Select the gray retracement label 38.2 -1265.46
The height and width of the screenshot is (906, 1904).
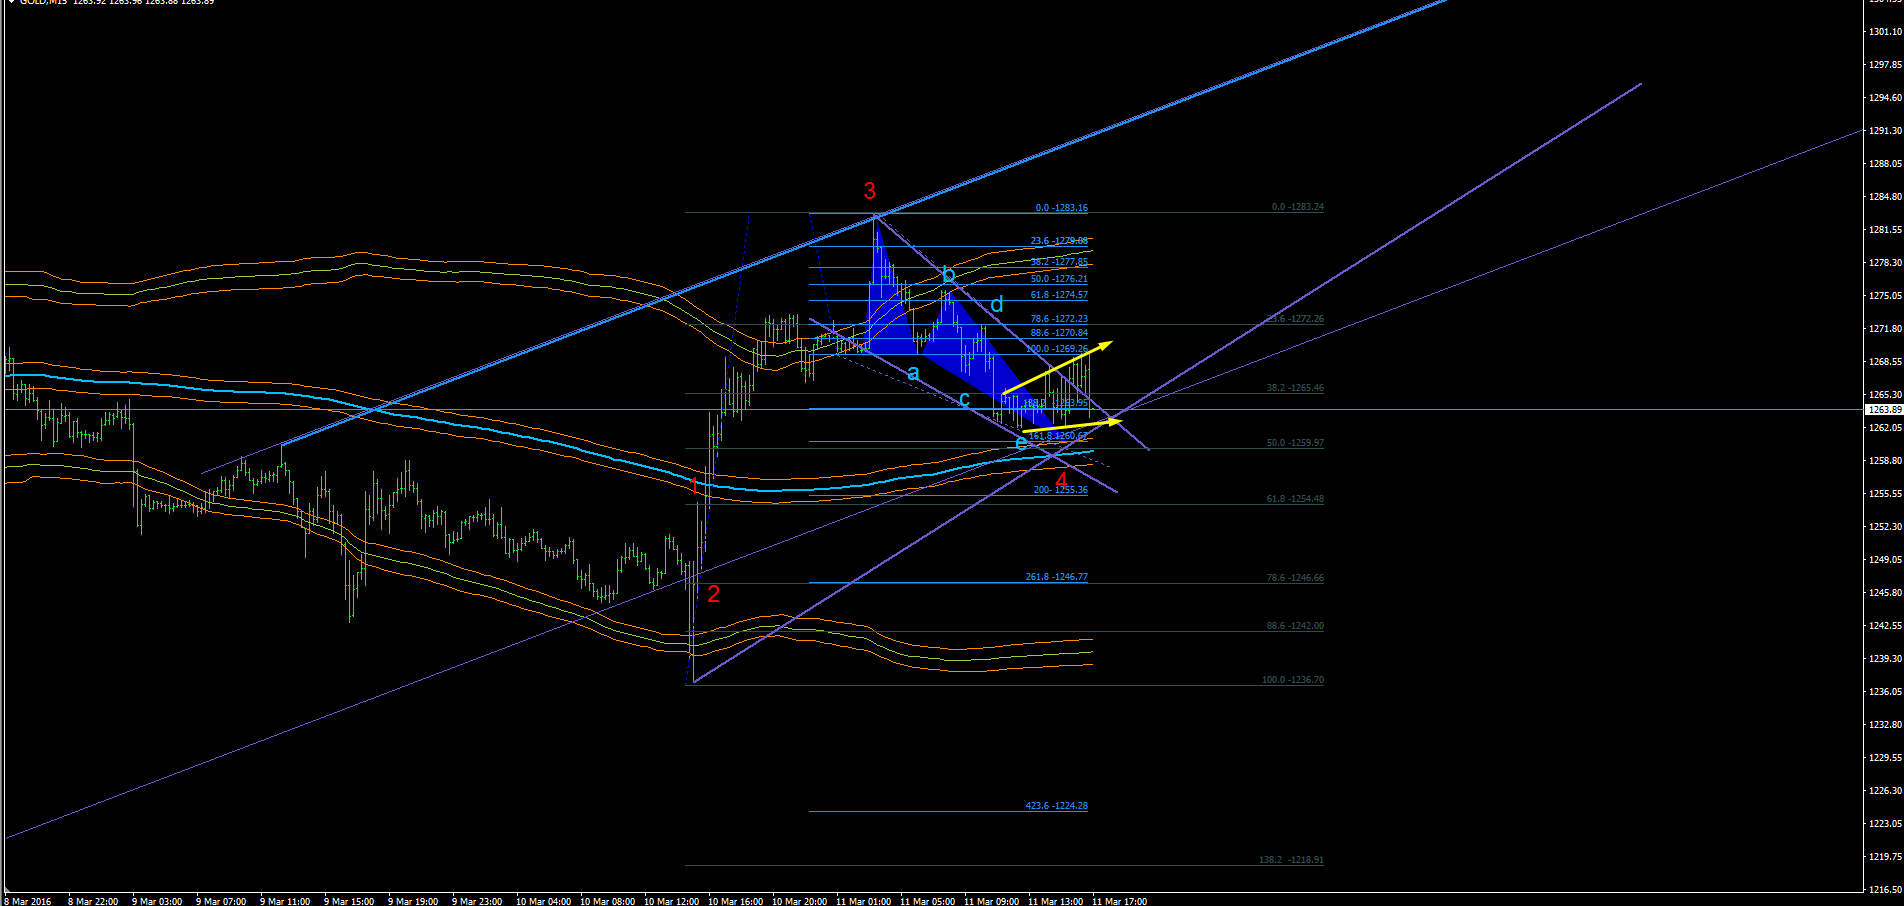coord(1295,388)
